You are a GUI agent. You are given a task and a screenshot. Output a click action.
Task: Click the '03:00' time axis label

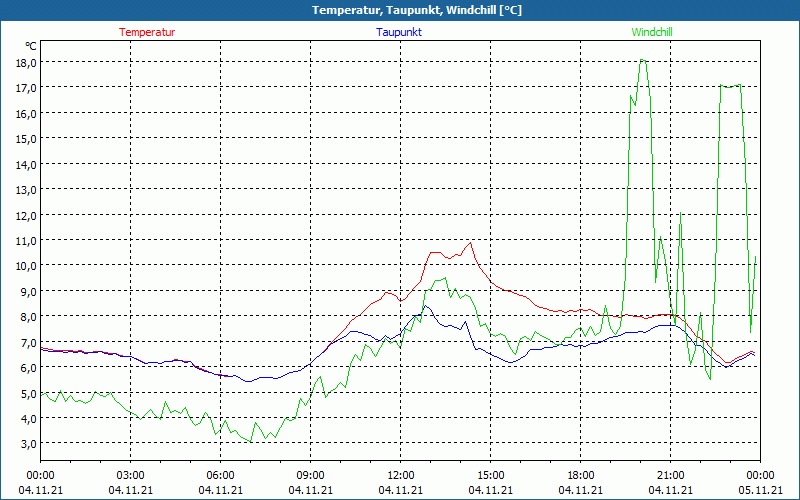tap(130, 476)
